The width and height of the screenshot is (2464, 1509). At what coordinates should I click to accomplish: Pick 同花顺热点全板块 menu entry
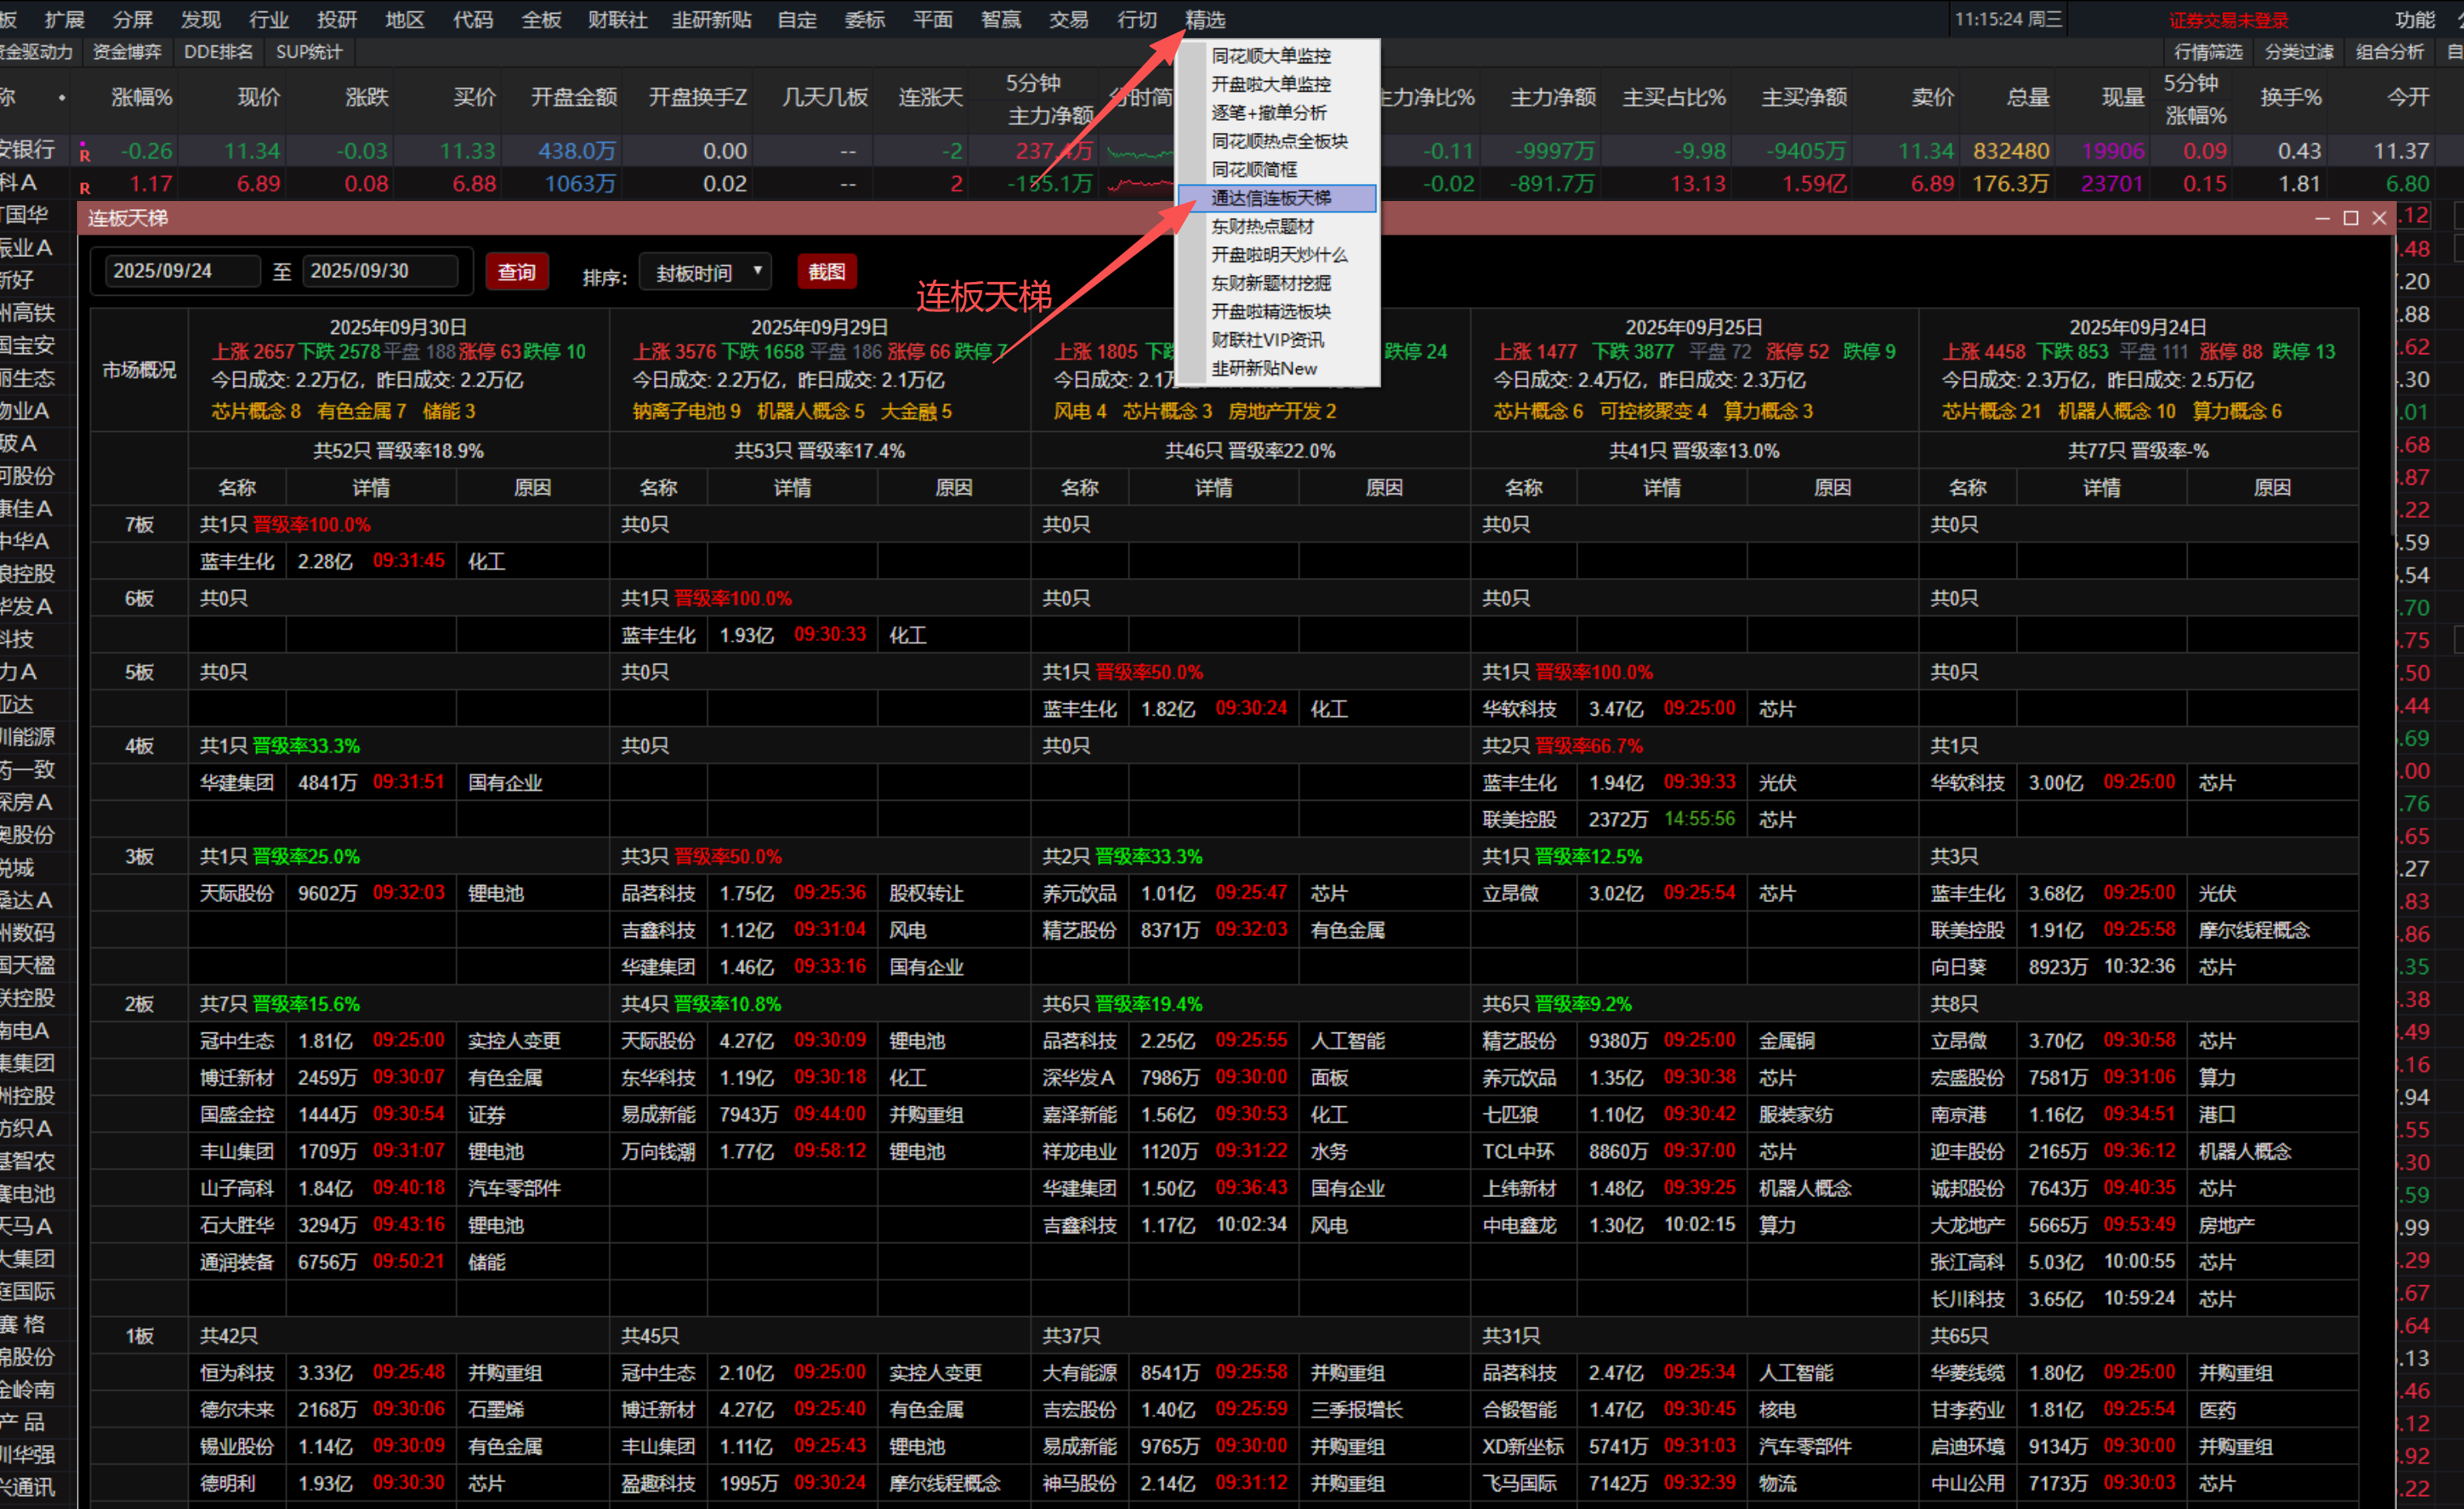[x=1280, y=141]
